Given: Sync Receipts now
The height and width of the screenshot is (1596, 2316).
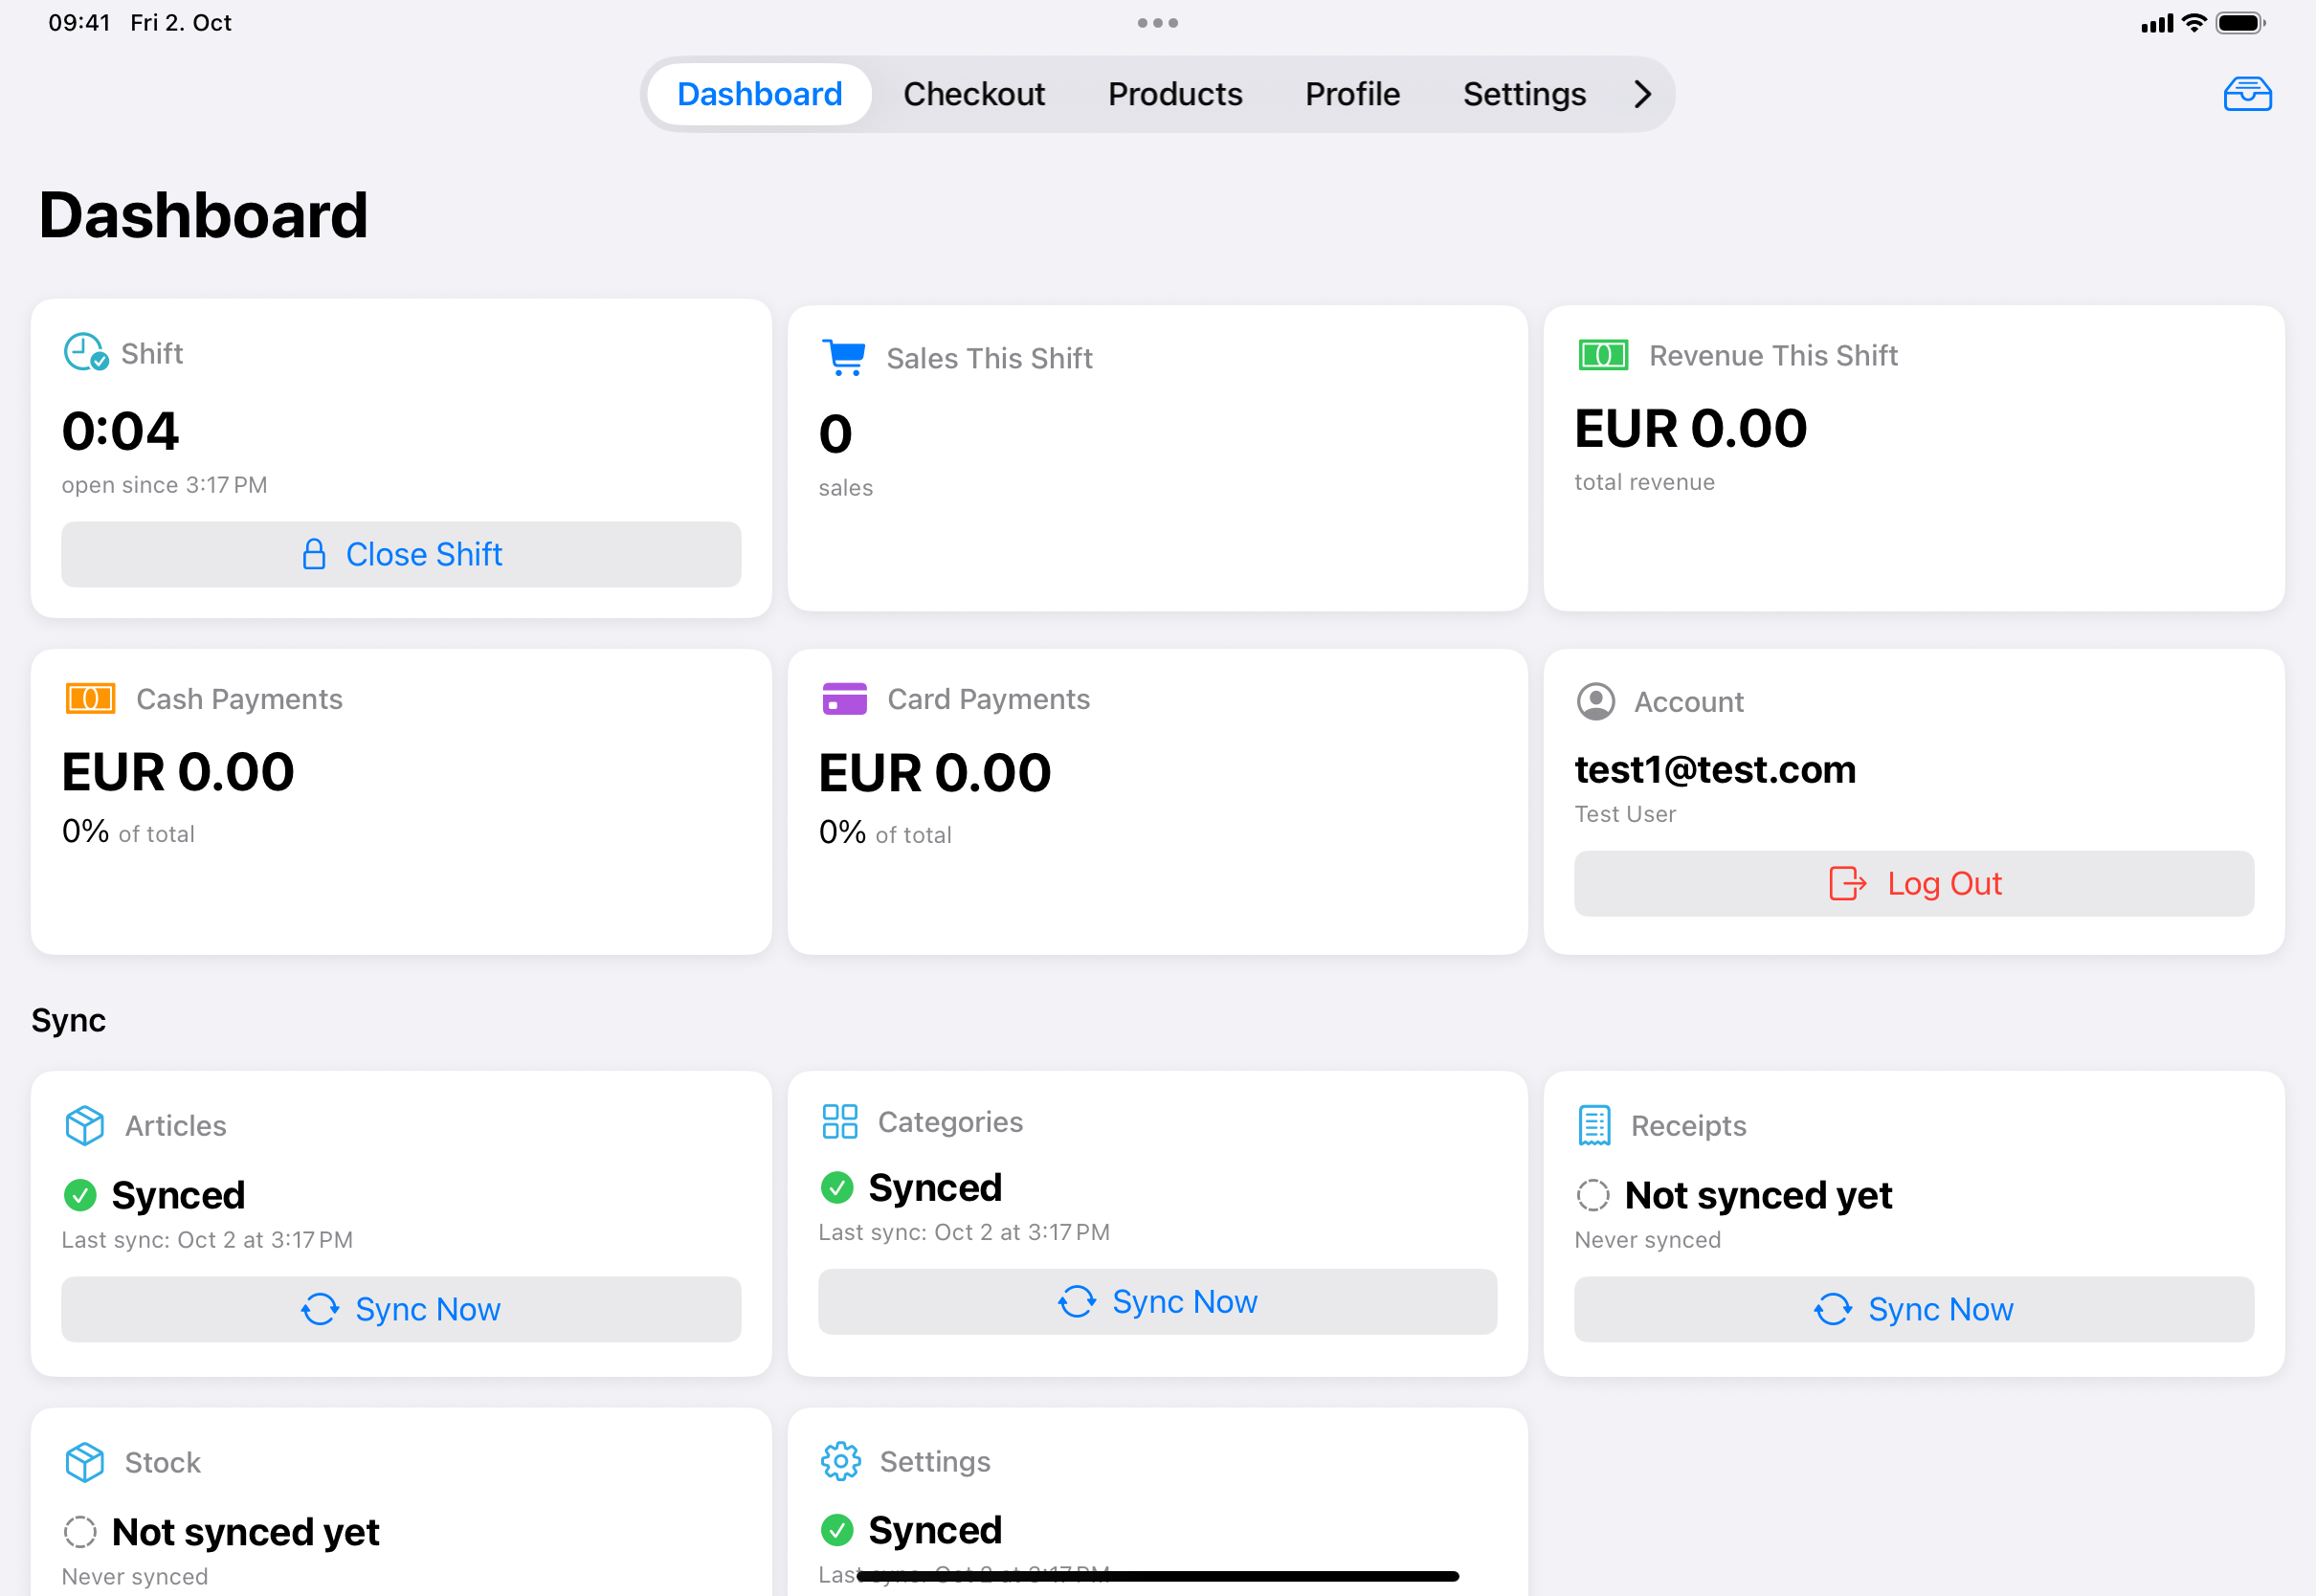Looking at the screenshot, I should point(1914,1309).
